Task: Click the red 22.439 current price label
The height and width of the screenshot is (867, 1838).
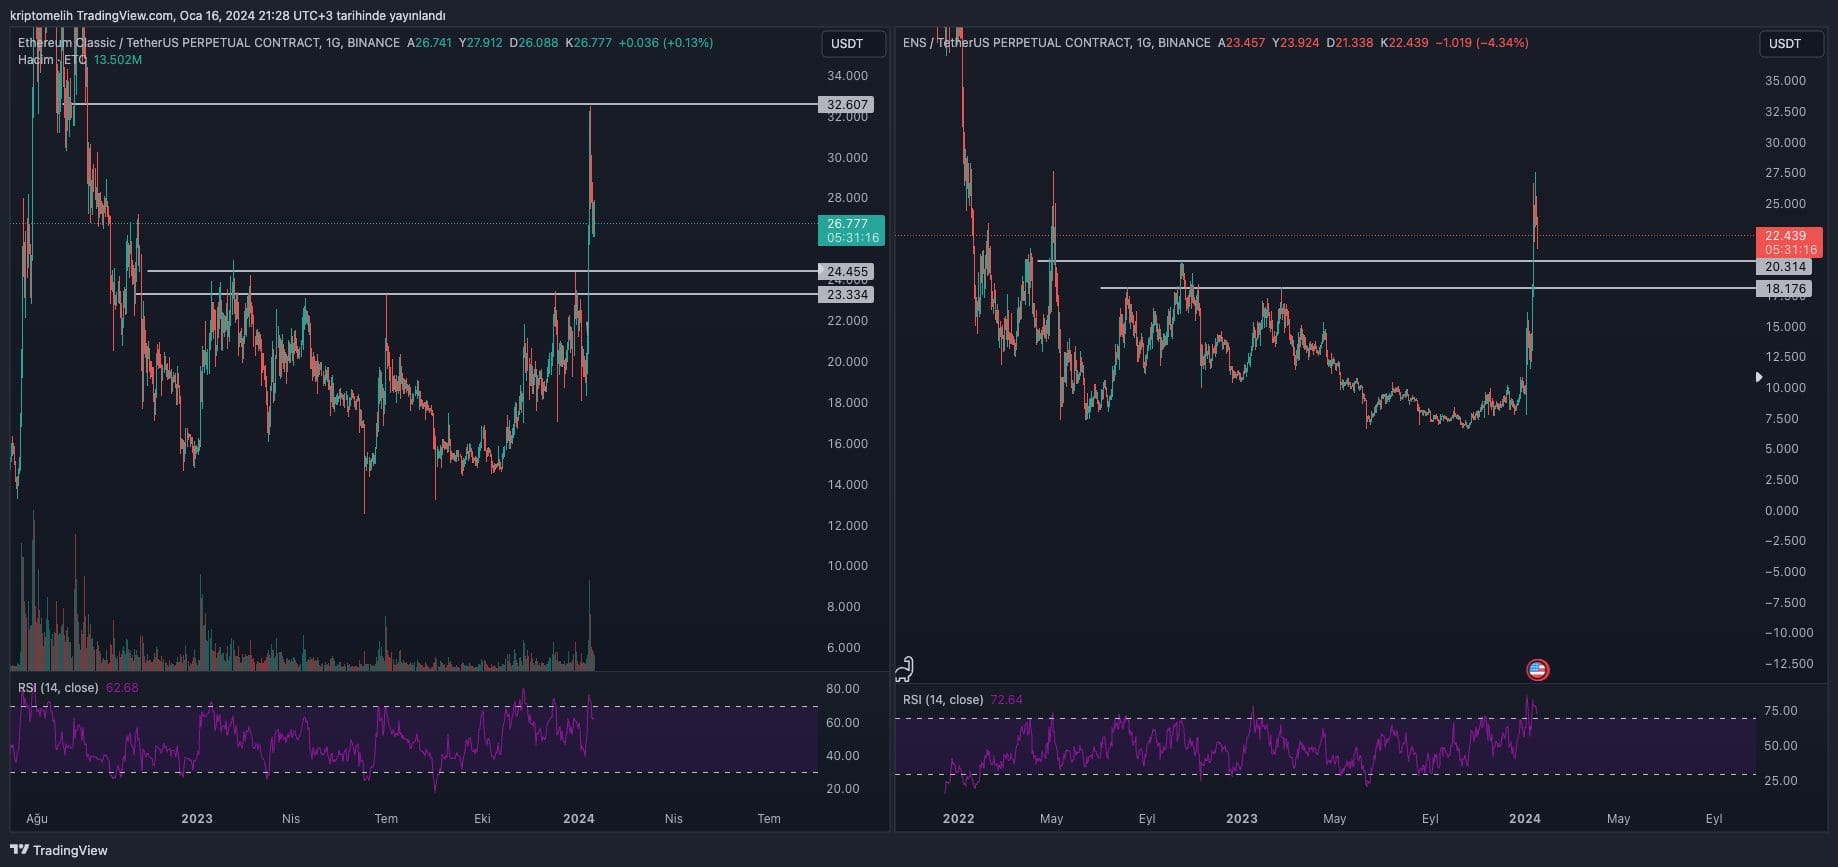Action: click(1789, 243)
